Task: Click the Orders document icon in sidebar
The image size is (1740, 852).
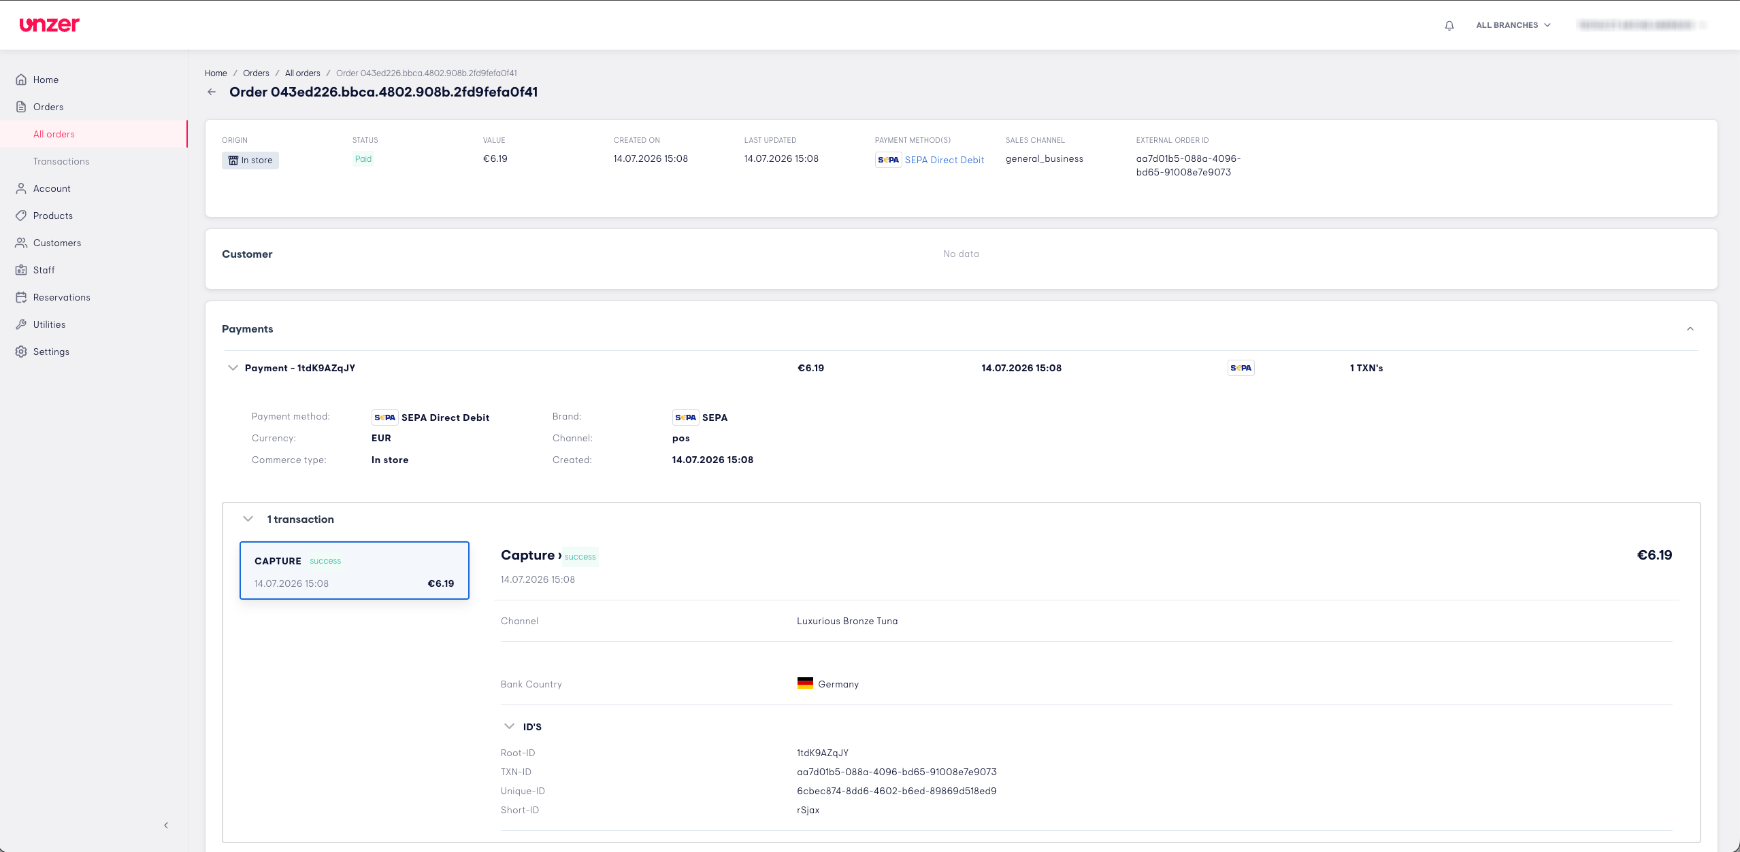Action: (21, 106)
